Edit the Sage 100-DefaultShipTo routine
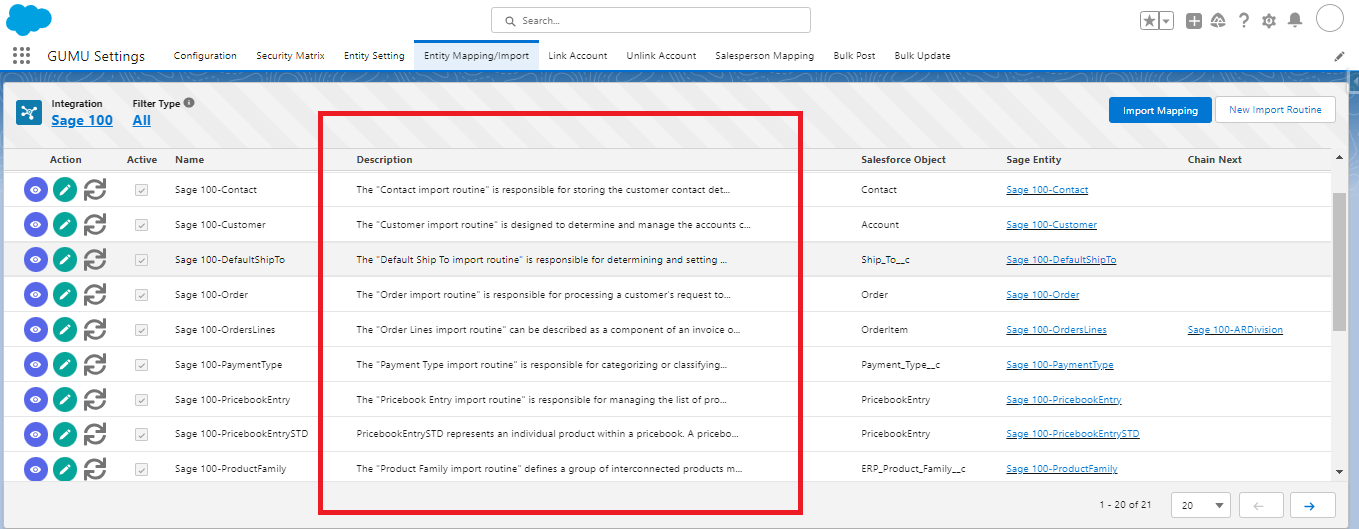The image size is (1359, 529). pos(65,260)
